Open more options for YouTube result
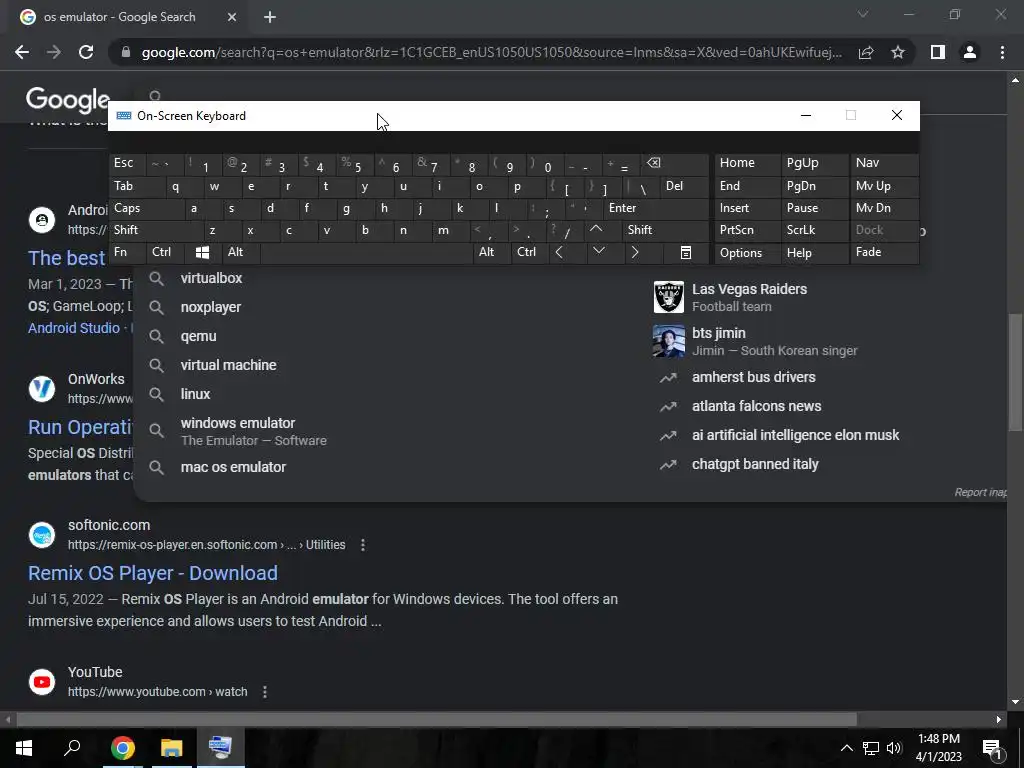The height and width of the screenshot is (768, 1024). (265, 692)
